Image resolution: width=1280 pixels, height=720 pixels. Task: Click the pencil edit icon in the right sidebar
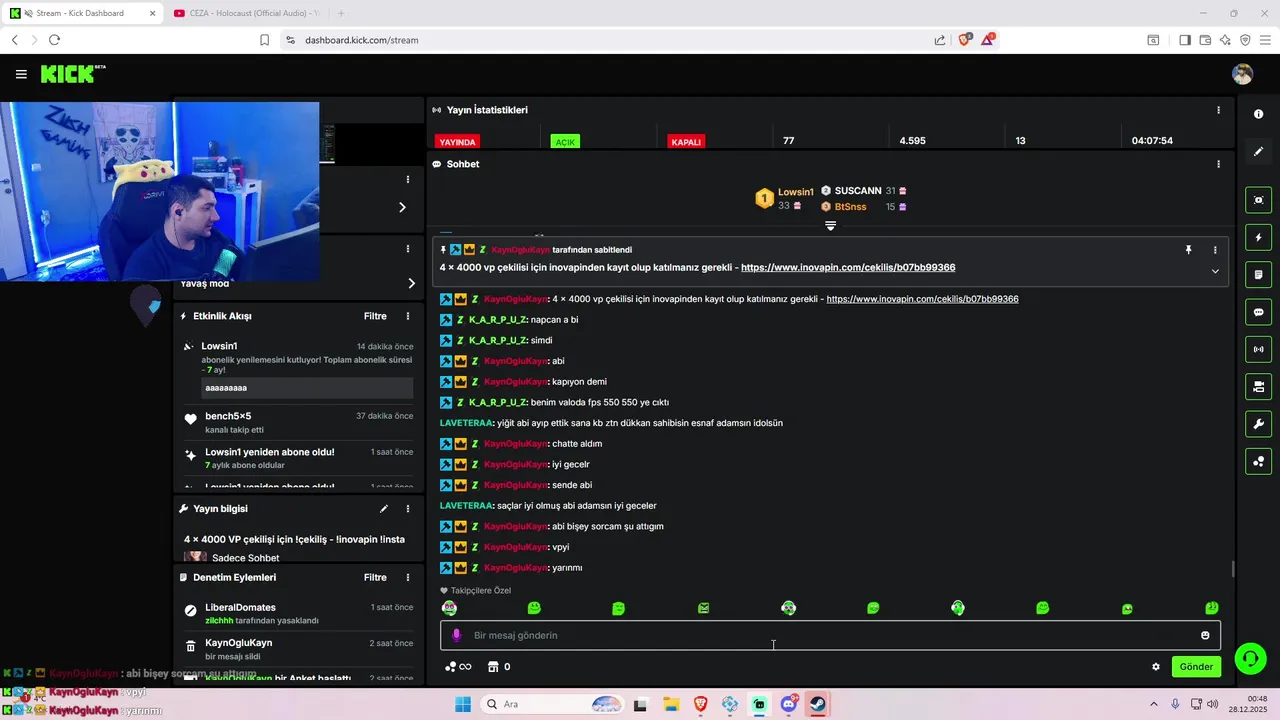click(1258, 152)
